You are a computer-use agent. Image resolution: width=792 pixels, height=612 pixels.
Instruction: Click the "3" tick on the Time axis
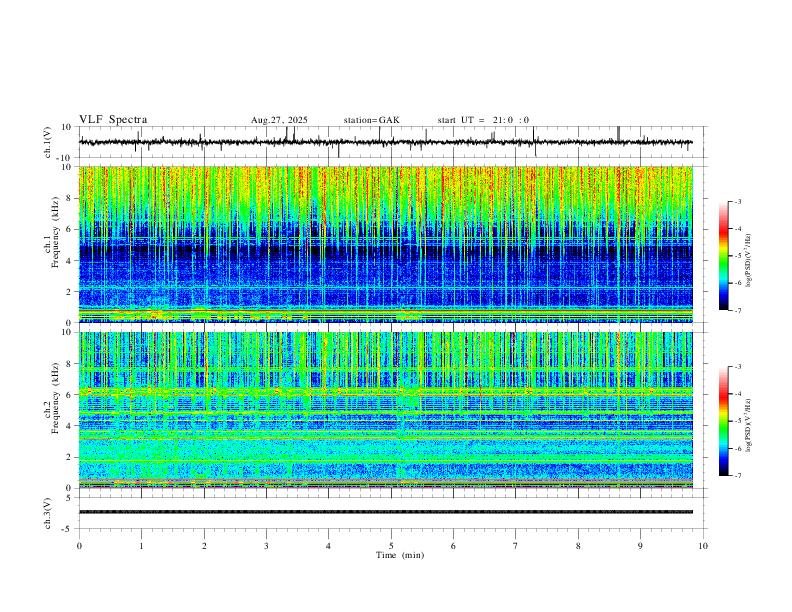click(266, 546)
